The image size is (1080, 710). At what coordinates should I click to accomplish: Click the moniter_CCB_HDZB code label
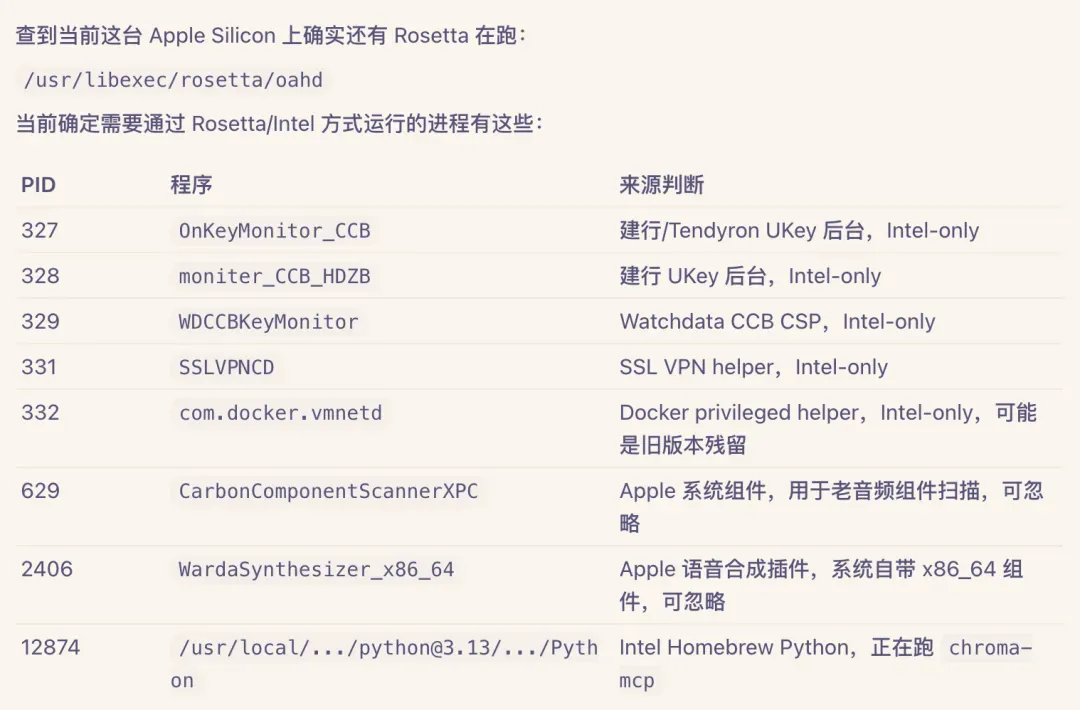[275, 276]
